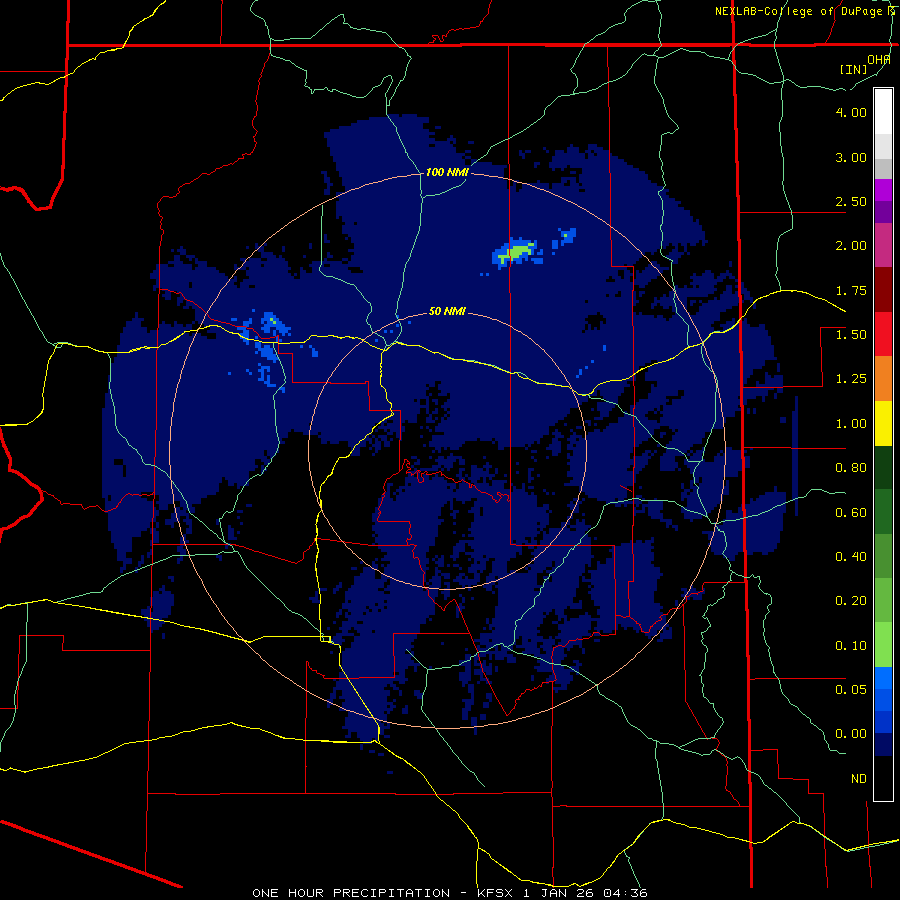
Task: Click the 2.00 legend value
Action: coord(851,246)
